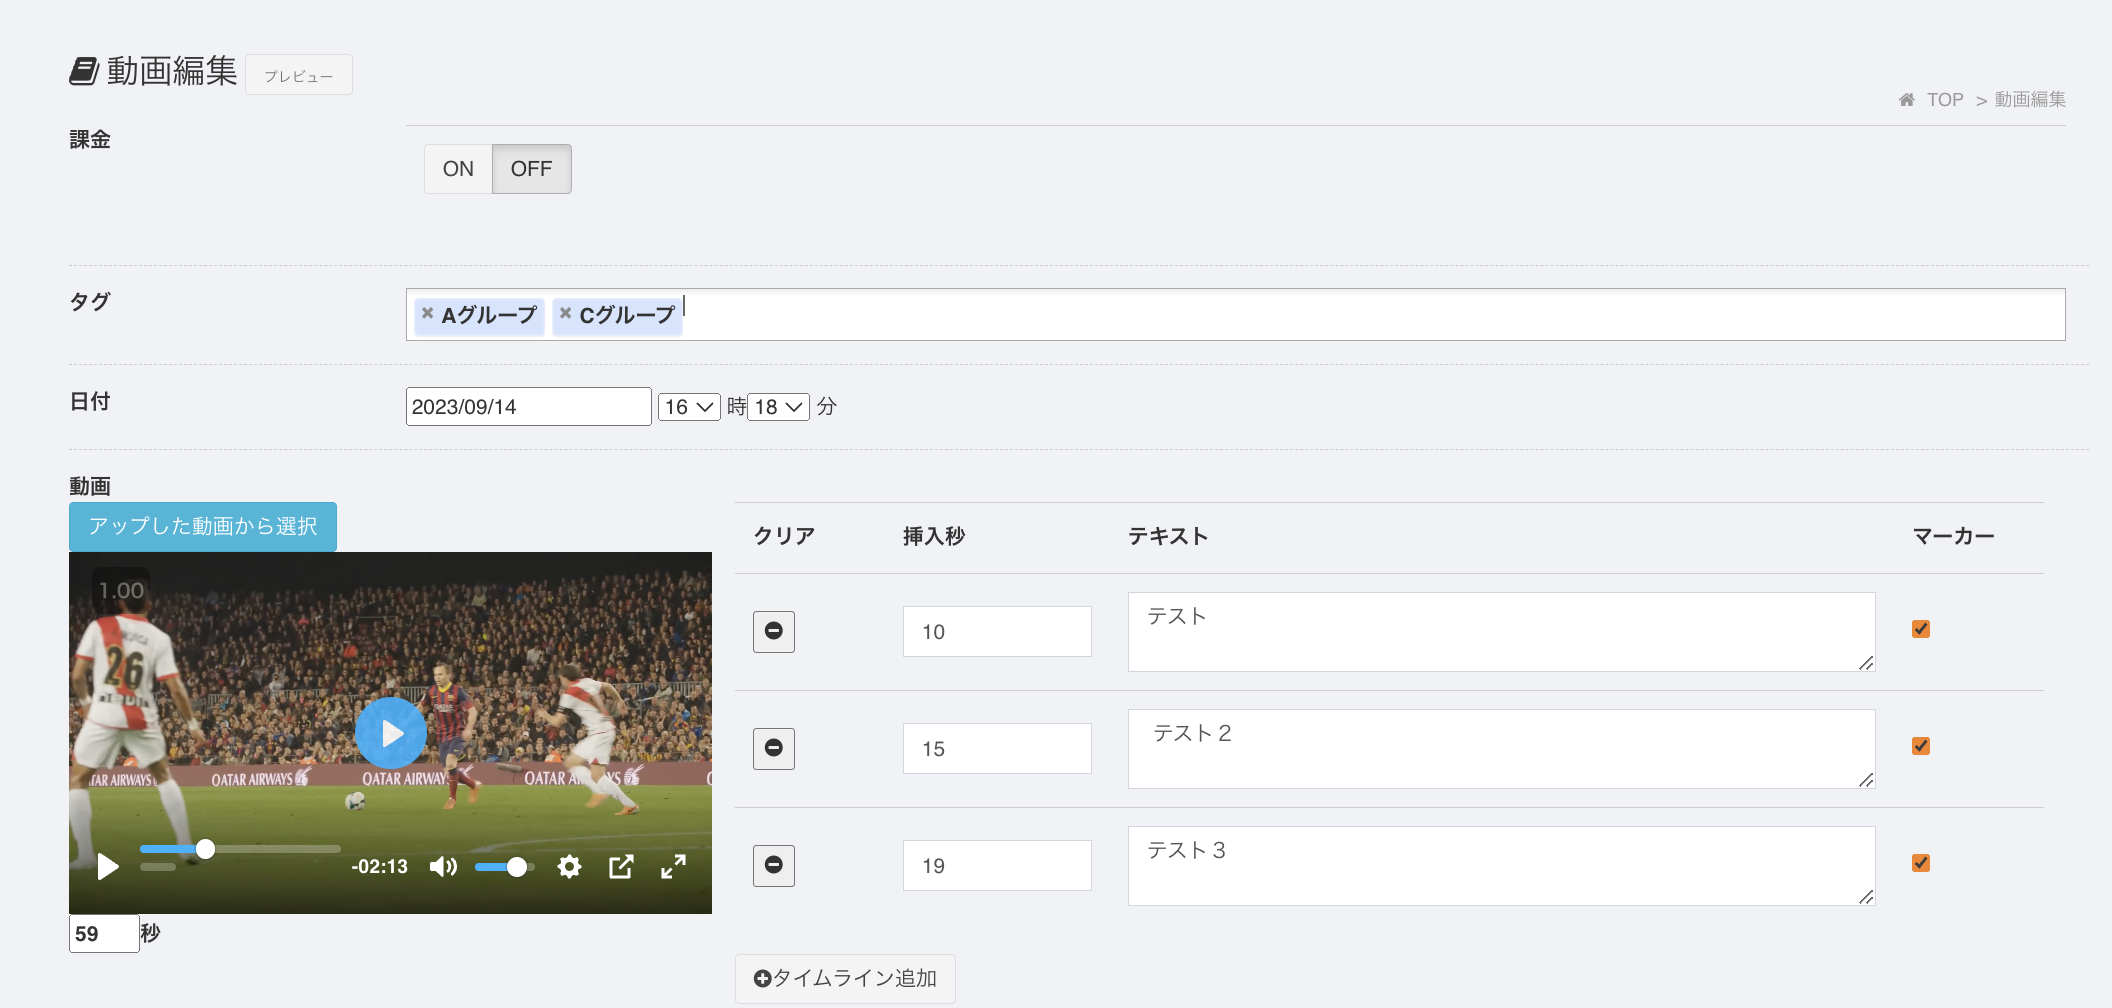Viewport: 2112px width, 1008px height.
Task: Click the home icon in breadcrumb
Action: pyautogui.click(x=1906, y=100)
